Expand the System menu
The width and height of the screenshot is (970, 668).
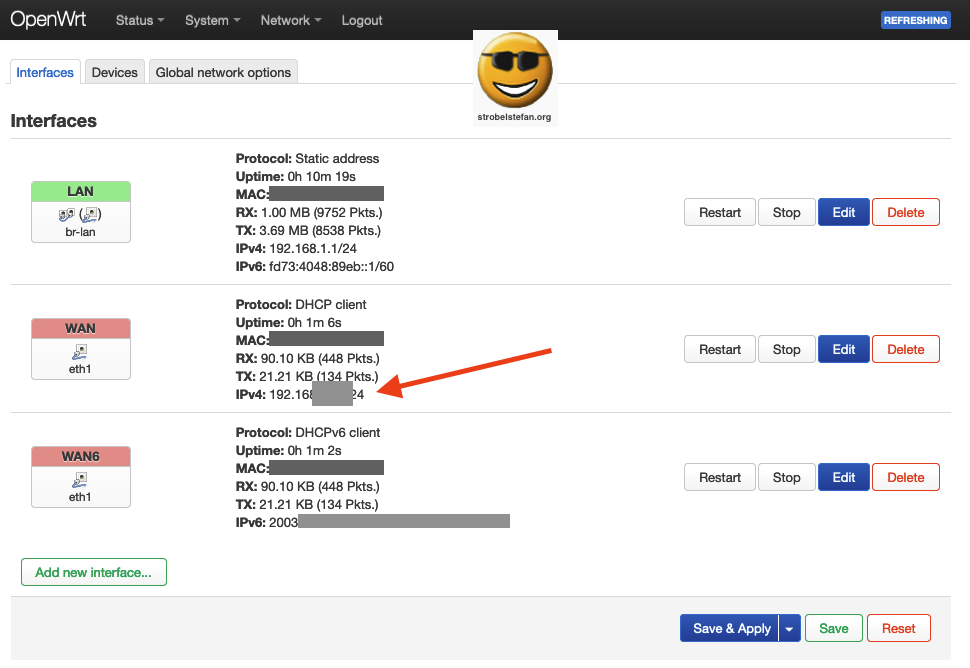click(x=212, y=20)
